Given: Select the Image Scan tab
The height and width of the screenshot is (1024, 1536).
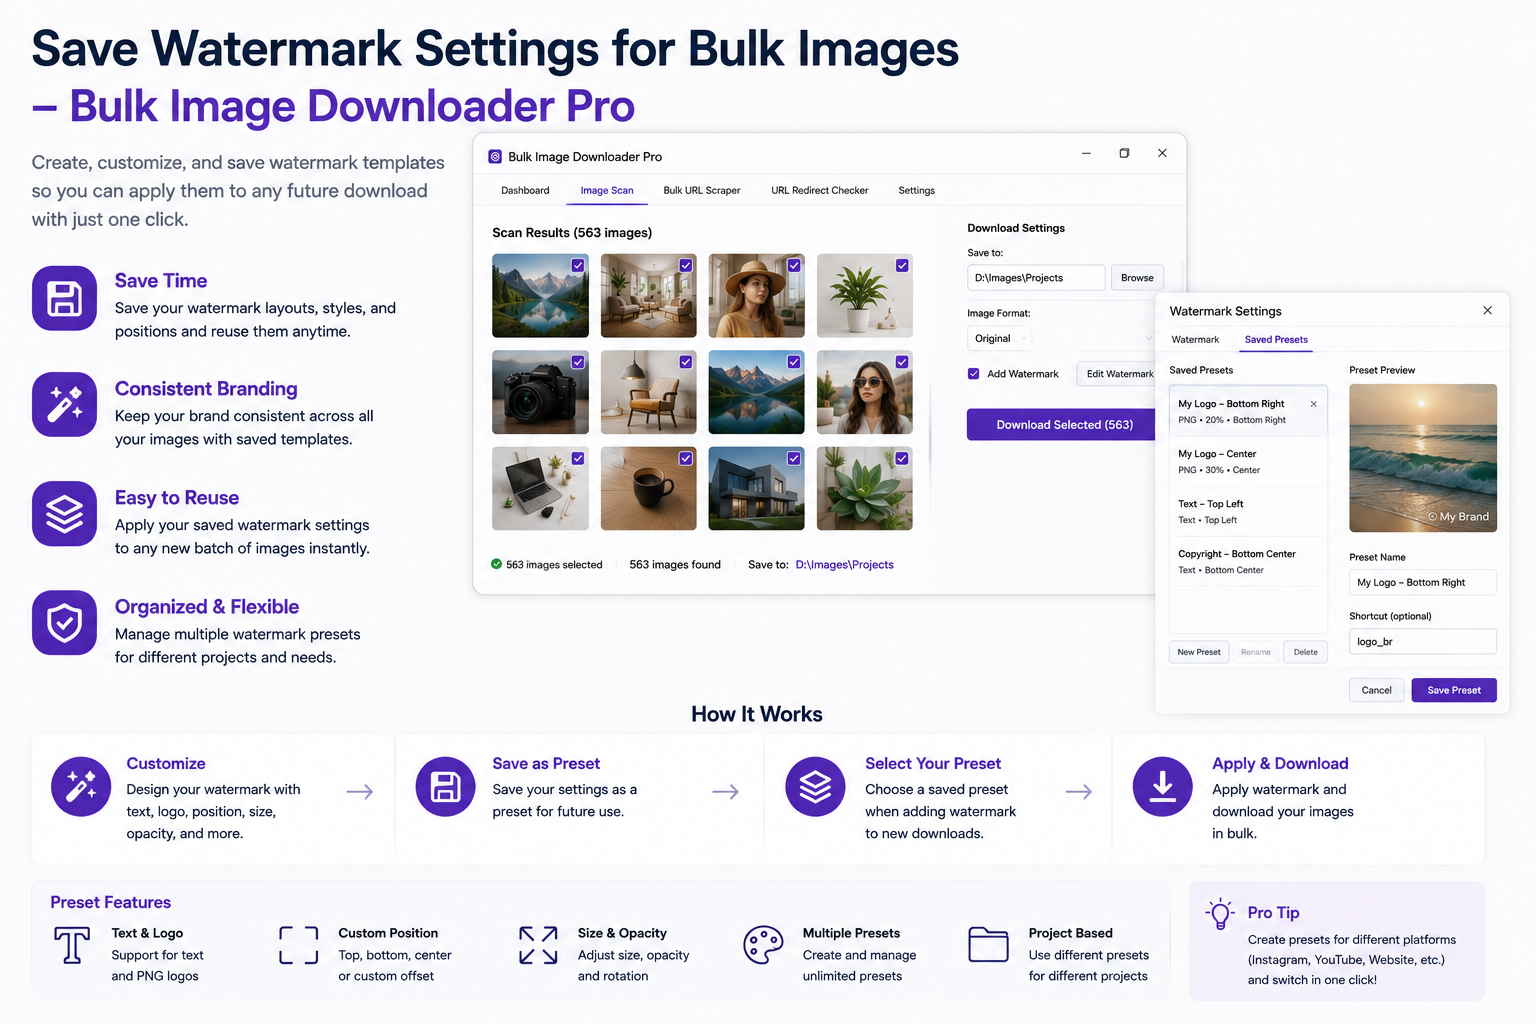Looking at the screenshot, I should click(607, 190).
